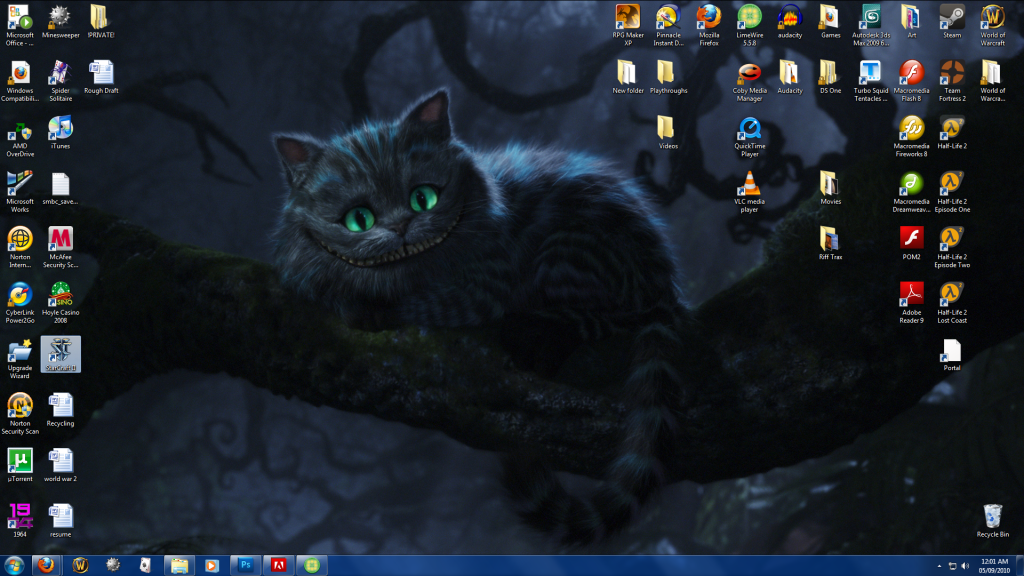Open the New folder icon

(x=628, y=76)
